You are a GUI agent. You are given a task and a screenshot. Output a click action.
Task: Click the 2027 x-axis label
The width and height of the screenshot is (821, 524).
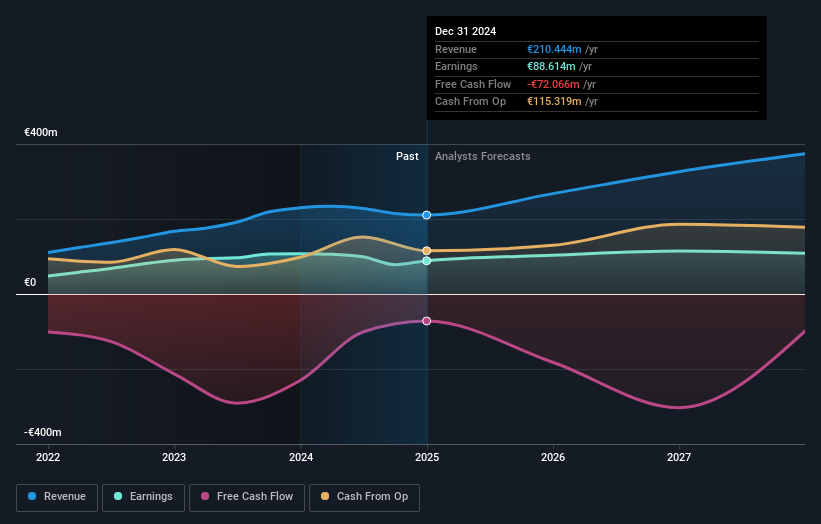point(679,458)
